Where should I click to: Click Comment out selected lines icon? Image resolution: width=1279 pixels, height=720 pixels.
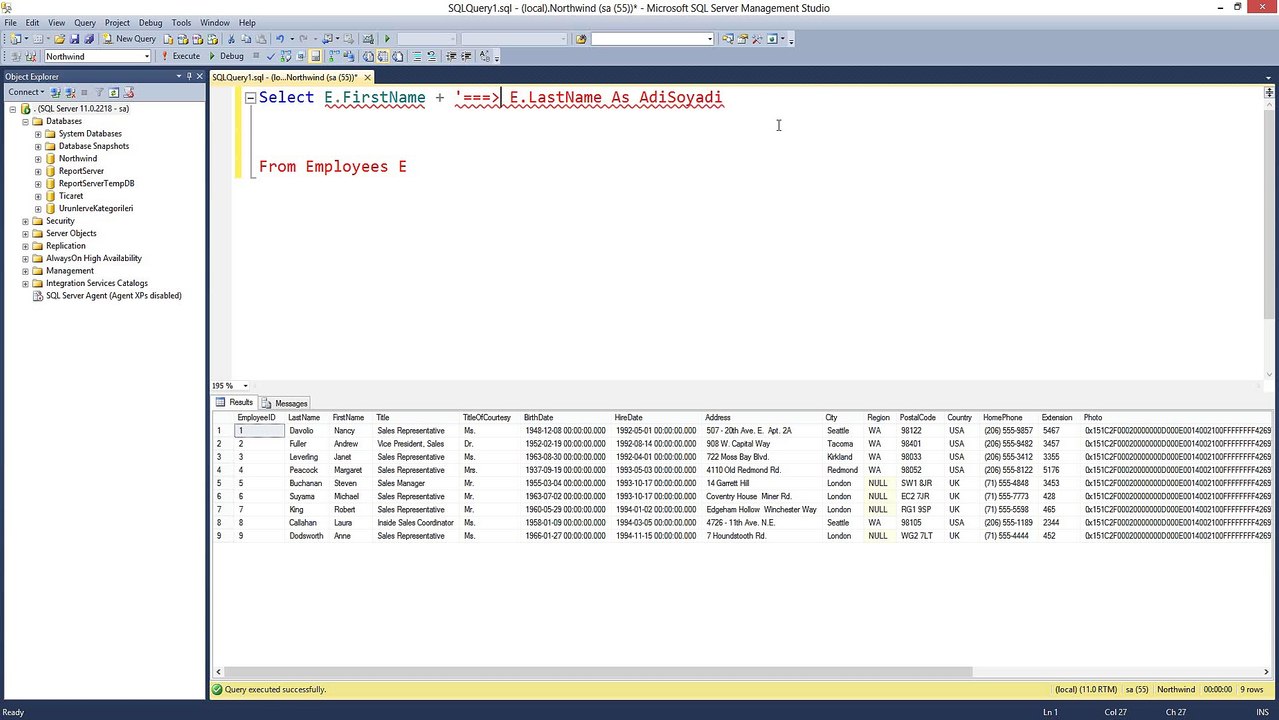(417, 56)
